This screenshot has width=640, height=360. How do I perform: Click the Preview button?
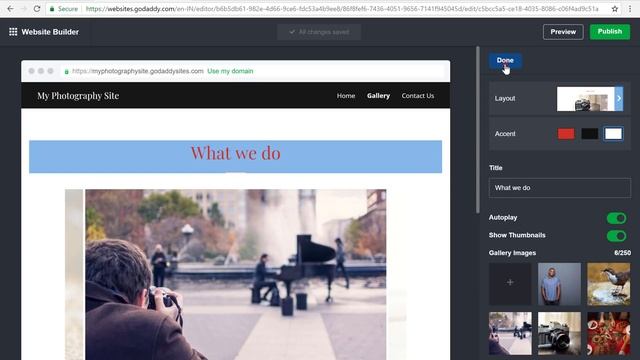pyautogui.click(x=563, y=32)
